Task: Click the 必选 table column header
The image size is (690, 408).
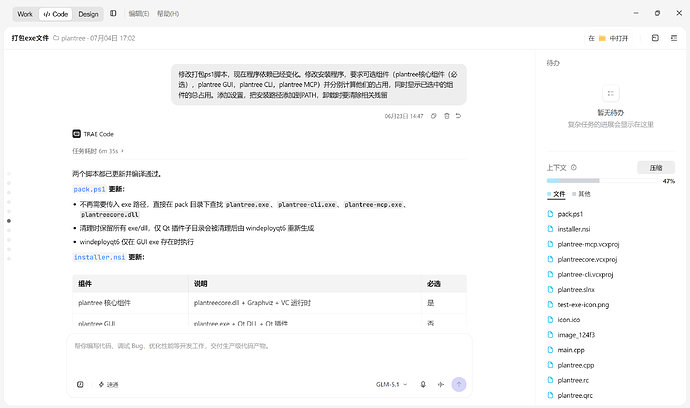Action: pyautogui.click(x=444, y=284)
